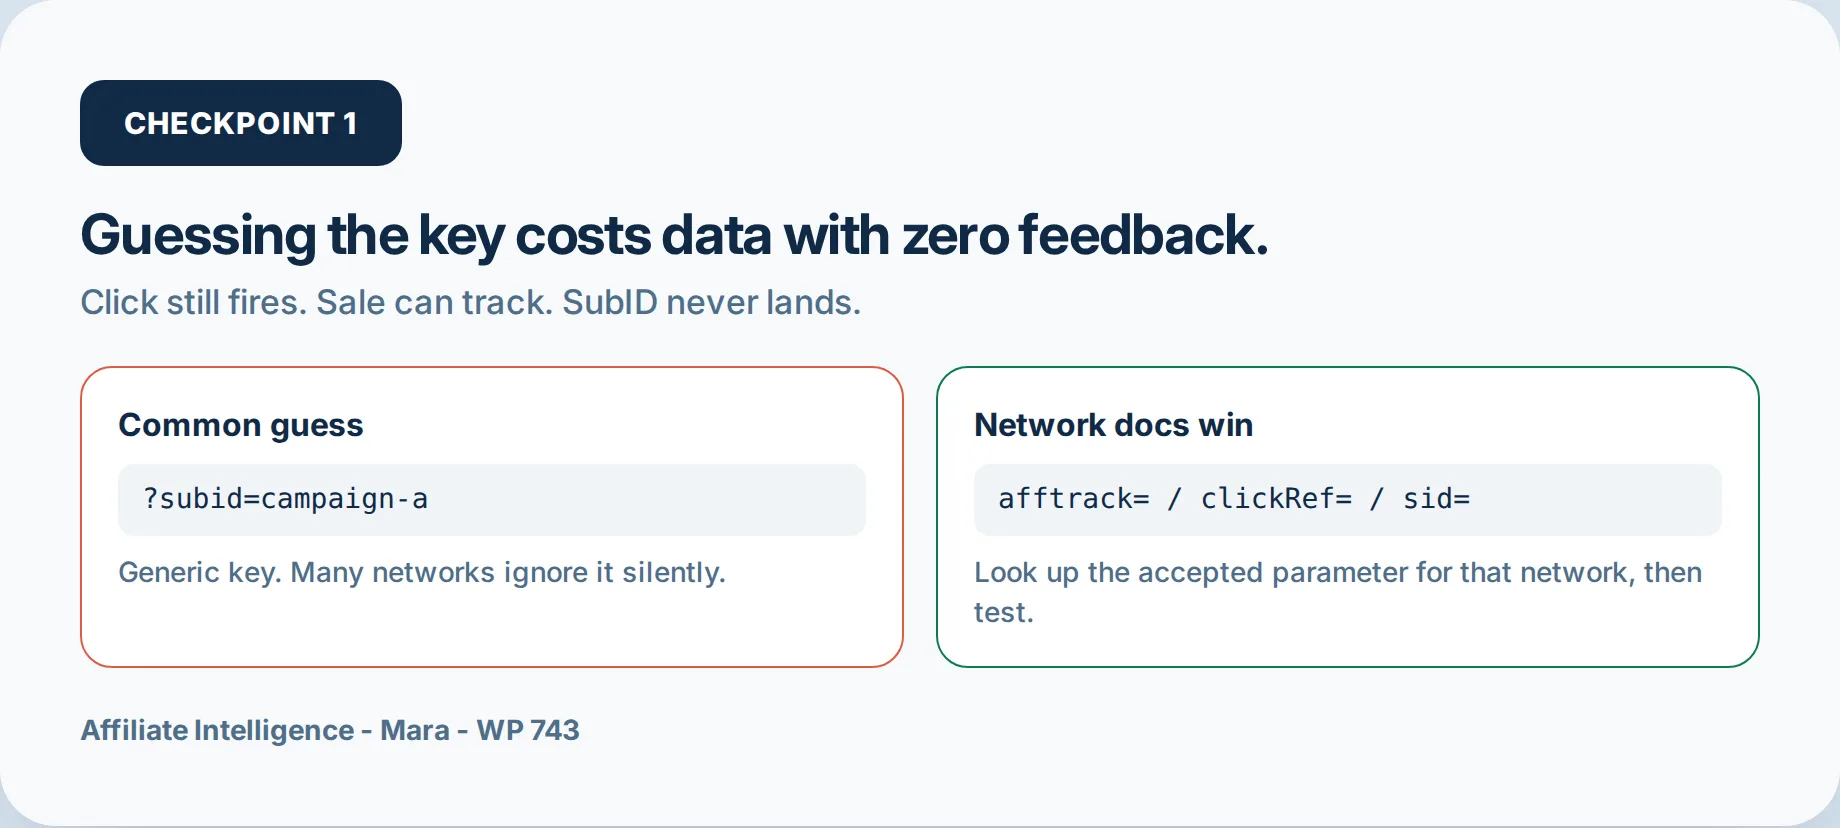
Task: Open the Common guess card
Action: (492, 517)
